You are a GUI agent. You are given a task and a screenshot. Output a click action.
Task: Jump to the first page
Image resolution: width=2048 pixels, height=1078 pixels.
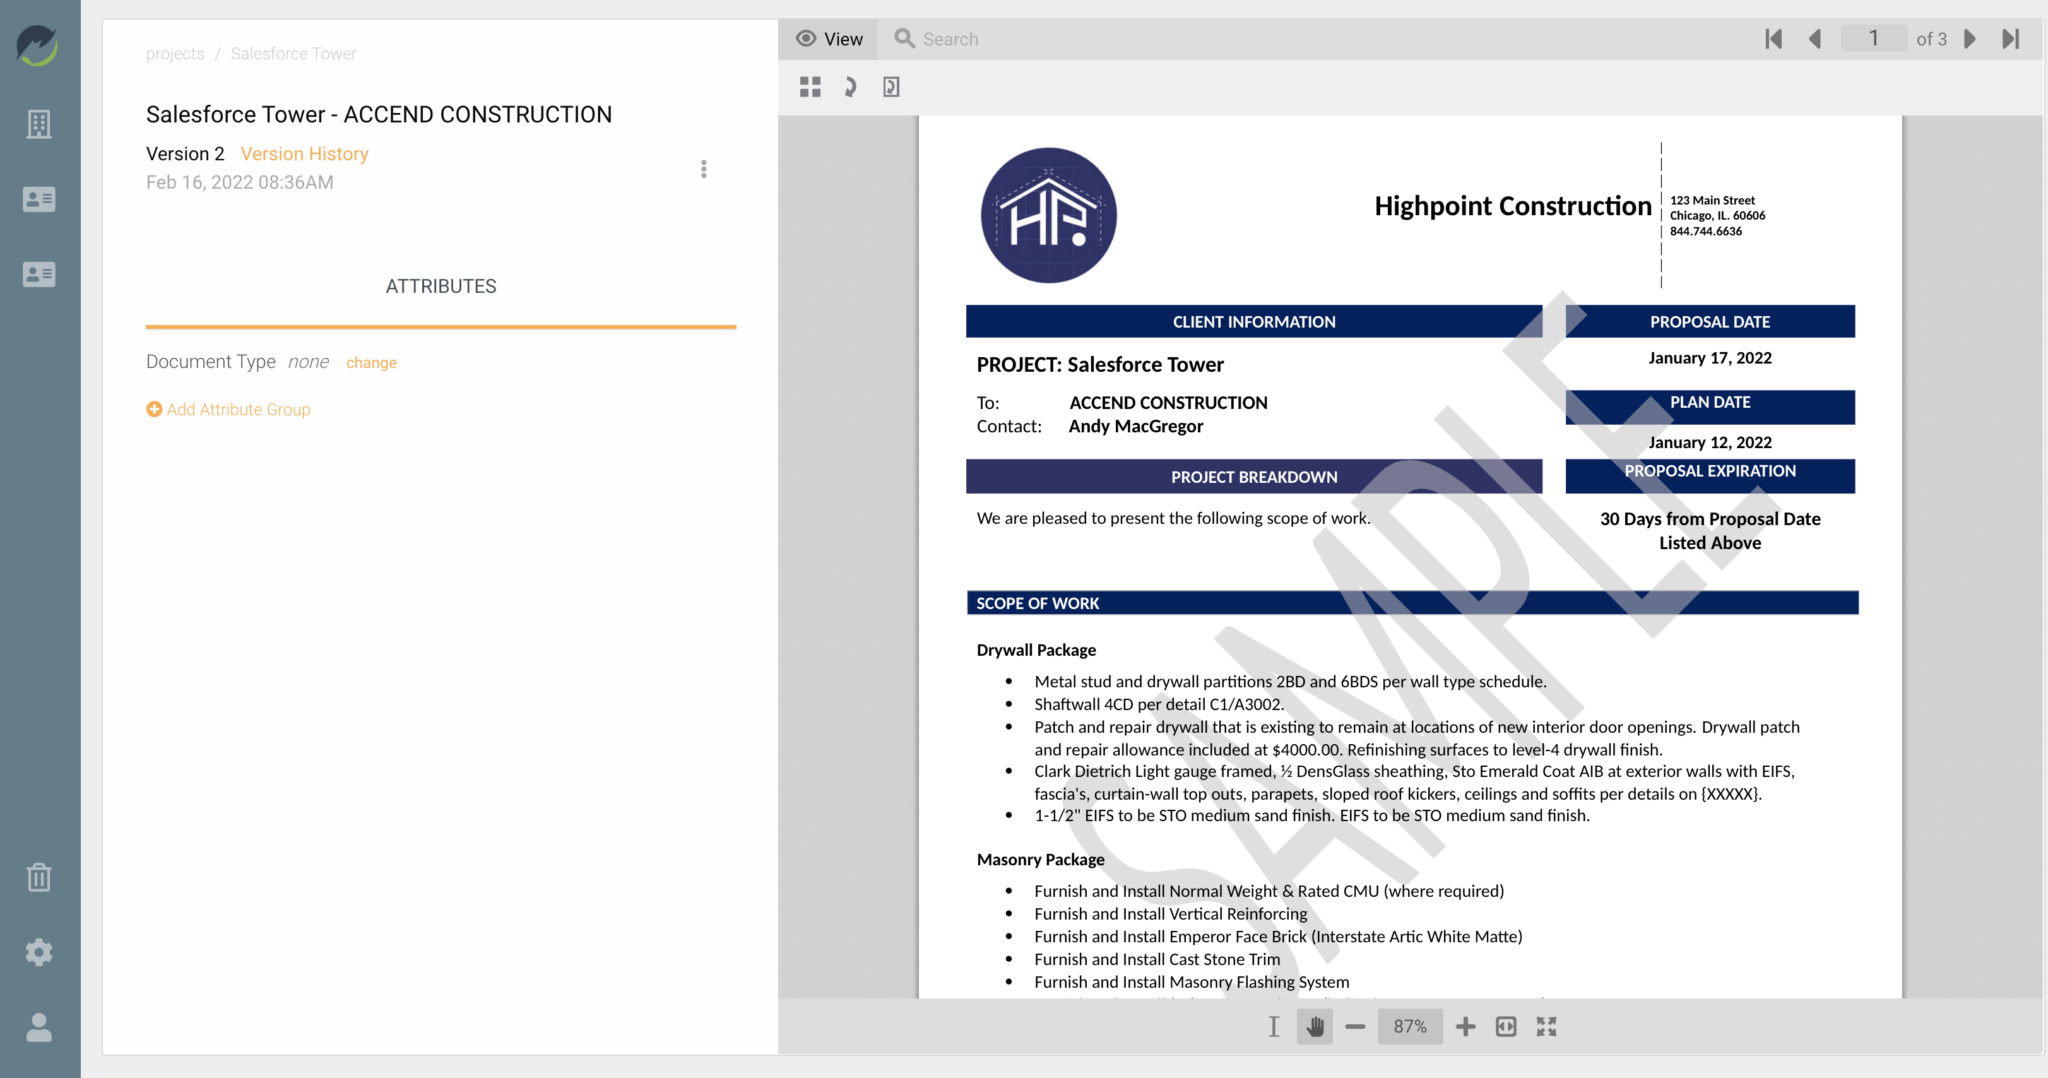pyautogui.click(x=1774, y=39)
